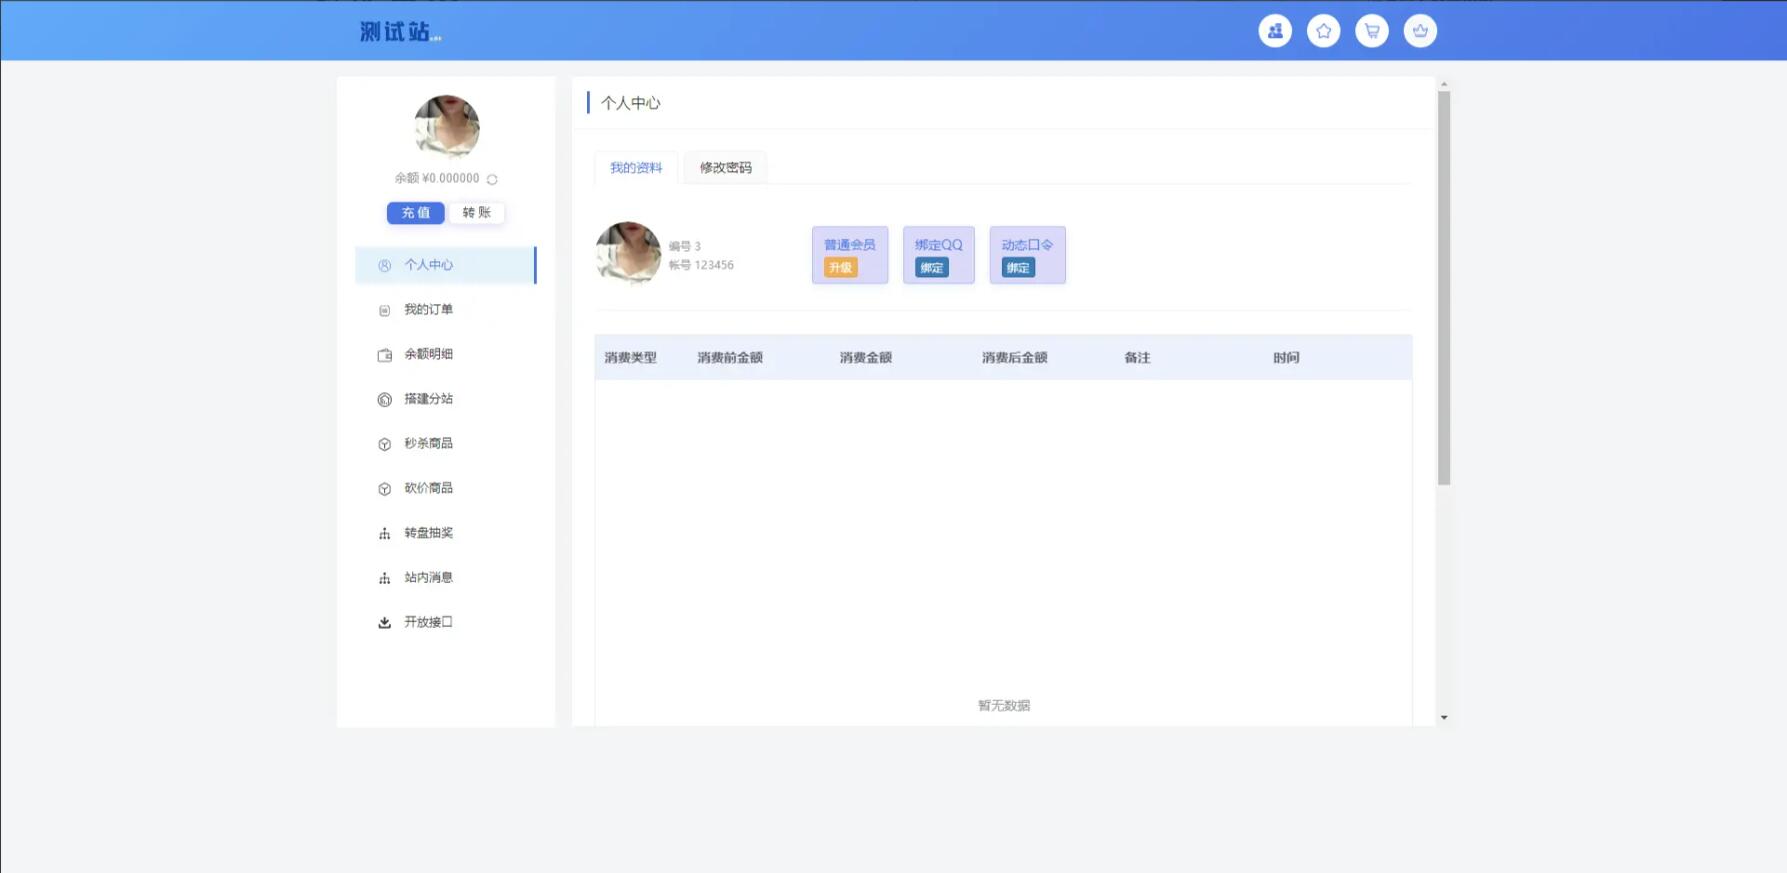Click the scrollbar up arrow

point(1444,85)
